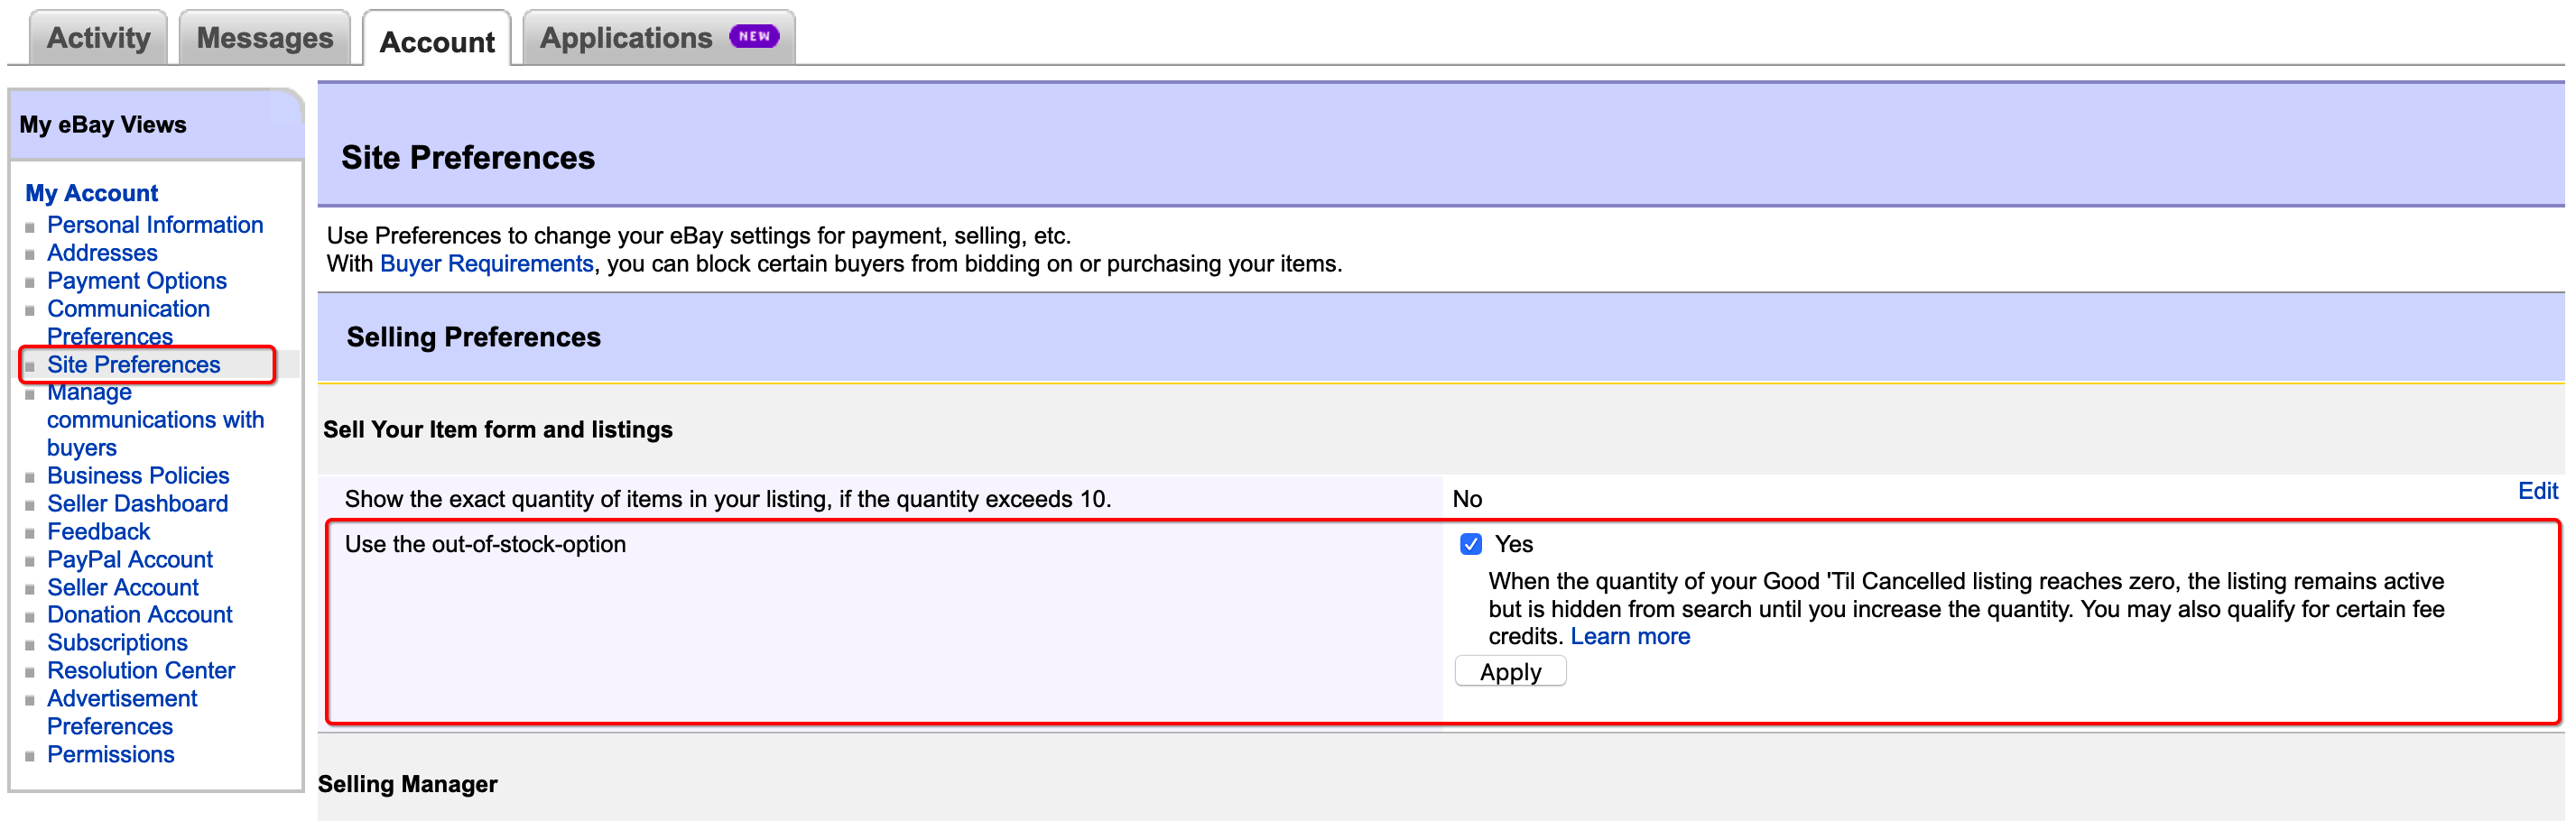2576x821 pixels.
Task: Click Edit for exact quantity setting
Action: [x=2537, y=491]
